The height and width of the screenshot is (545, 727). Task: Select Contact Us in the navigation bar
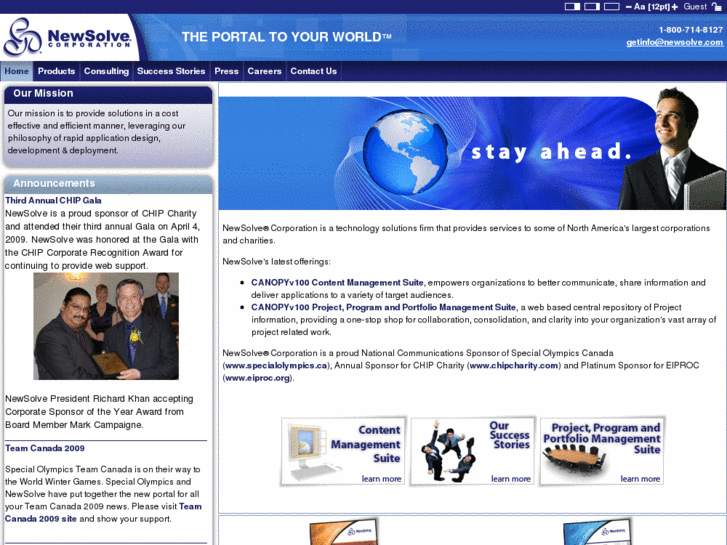[x=313, y=71]
